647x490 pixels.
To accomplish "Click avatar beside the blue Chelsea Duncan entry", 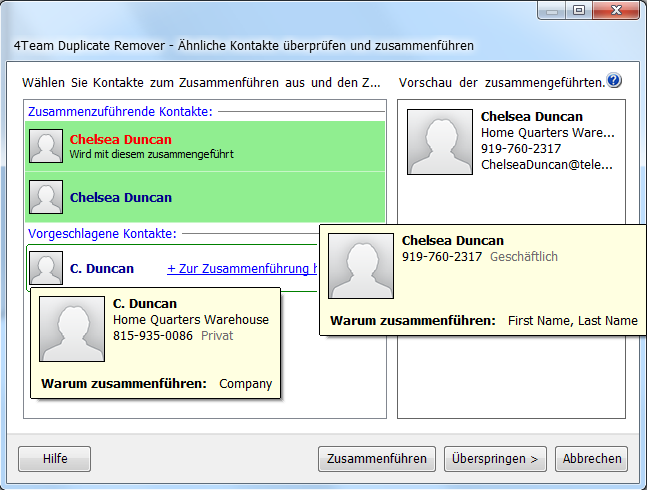I will point(46,197).
